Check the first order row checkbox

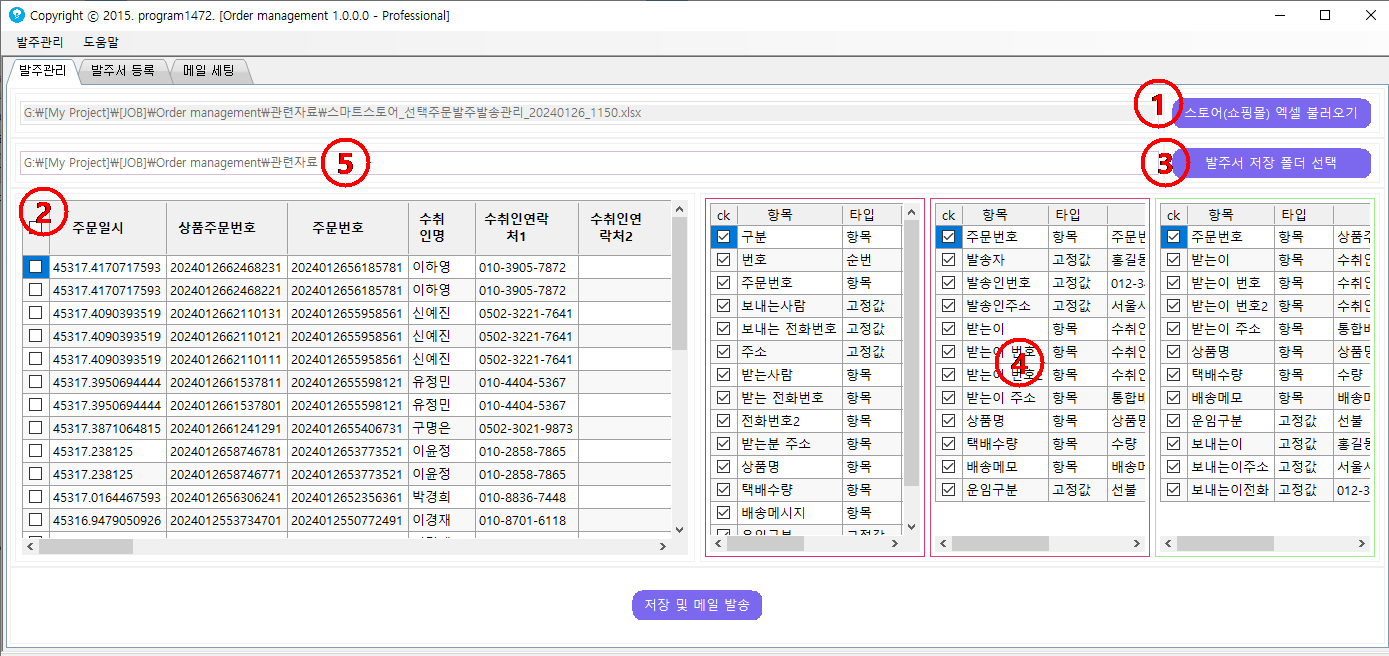tap(33, 266)
